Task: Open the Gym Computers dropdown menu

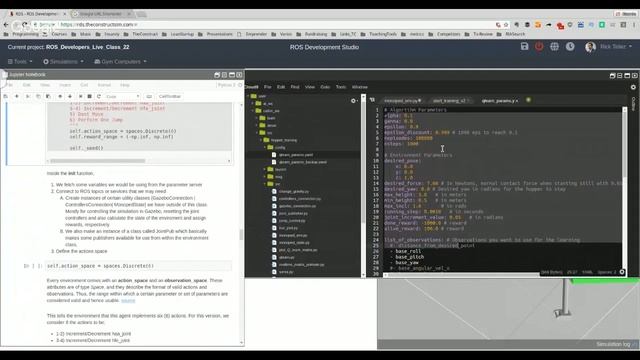Action: [x=120, y=62]
